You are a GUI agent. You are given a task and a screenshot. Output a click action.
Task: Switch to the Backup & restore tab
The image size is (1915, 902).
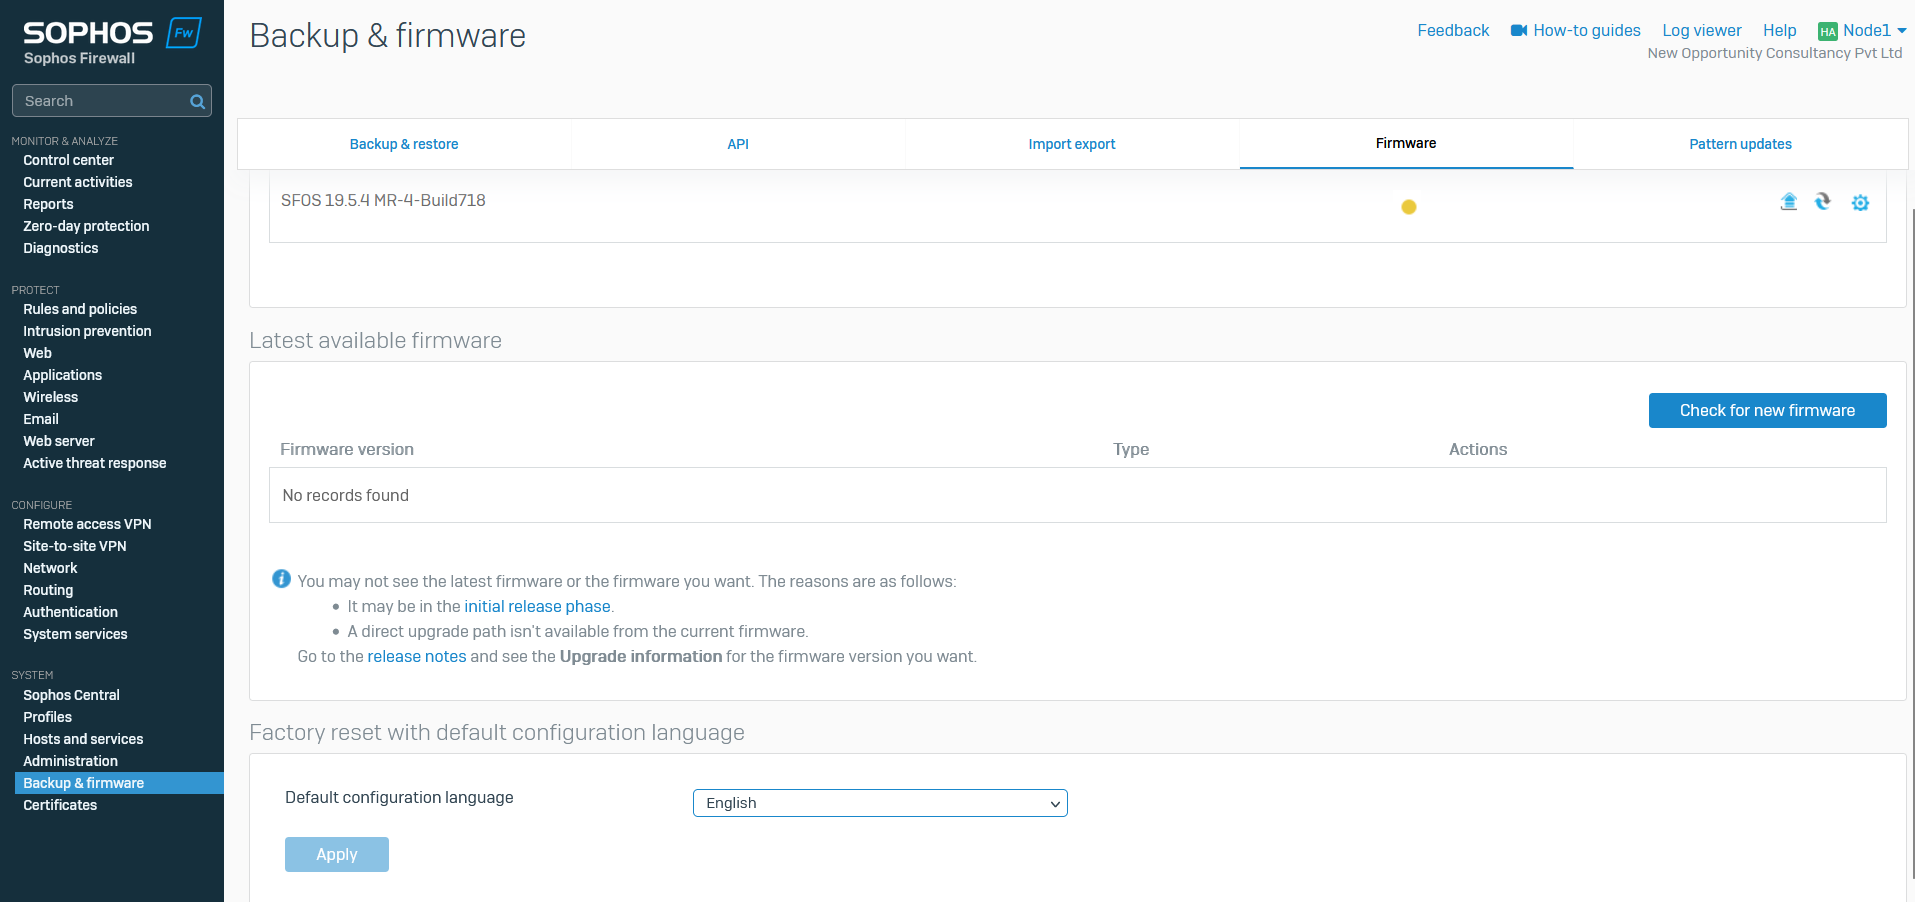[404, 144]
